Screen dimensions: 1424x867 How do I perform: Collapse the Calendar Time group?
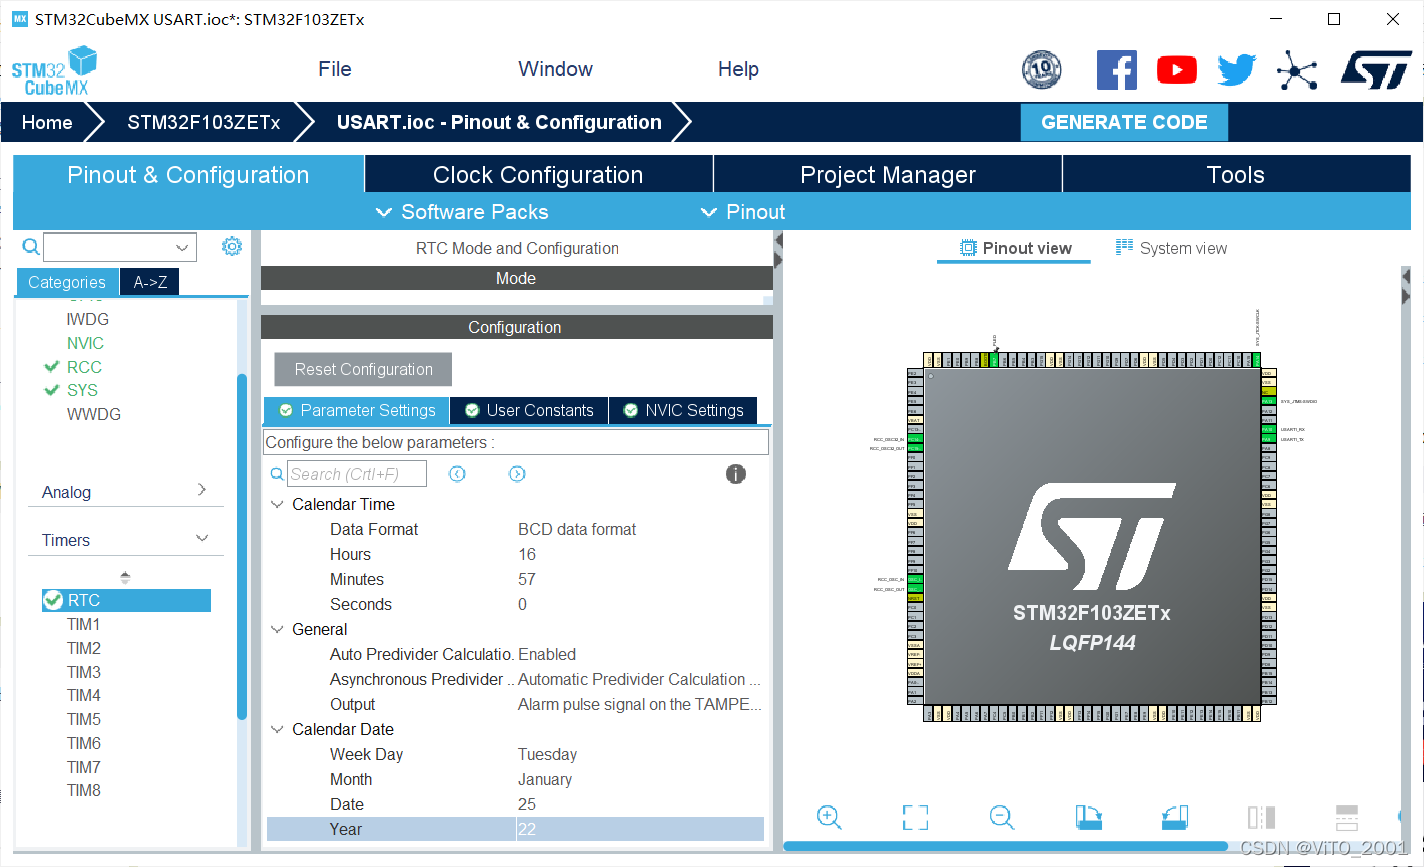[x=278, y=505]
